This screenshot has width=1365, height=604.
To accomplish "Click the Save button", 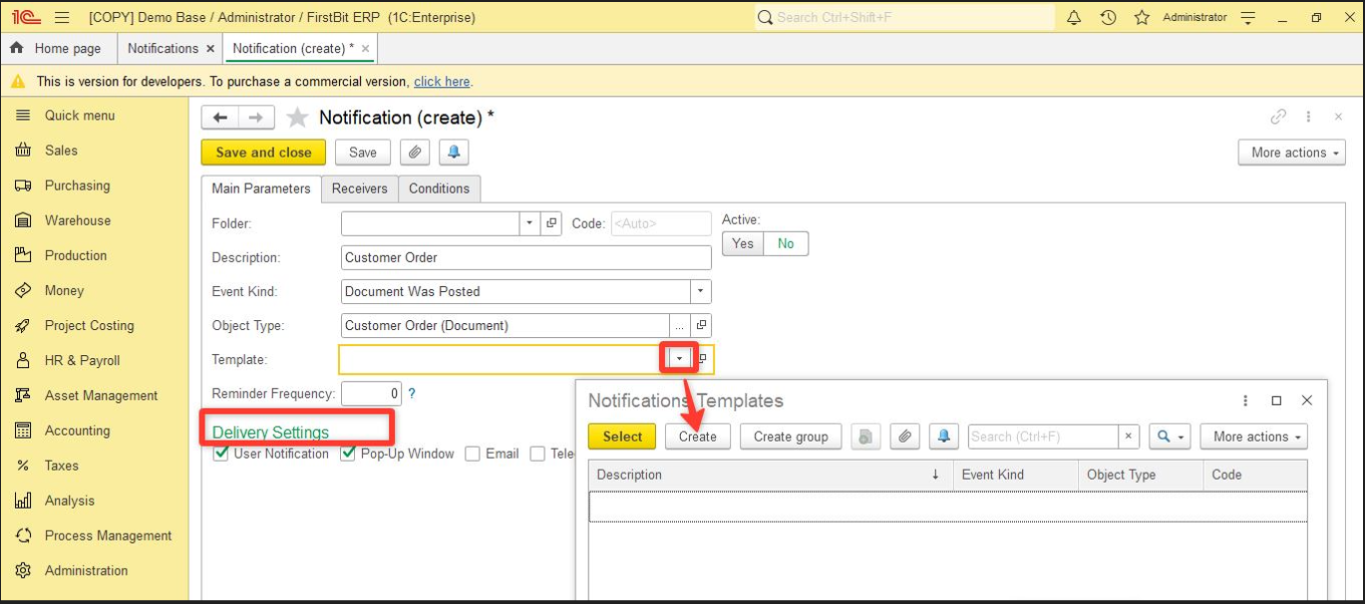I will [x=363, y=152].
